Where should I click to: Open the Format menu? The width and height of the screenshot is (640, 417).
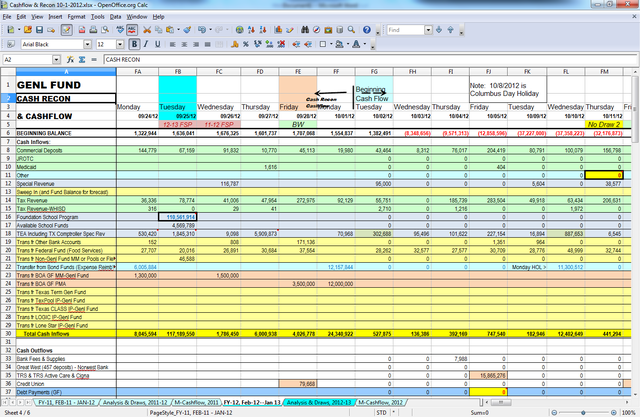pos(76,17)
